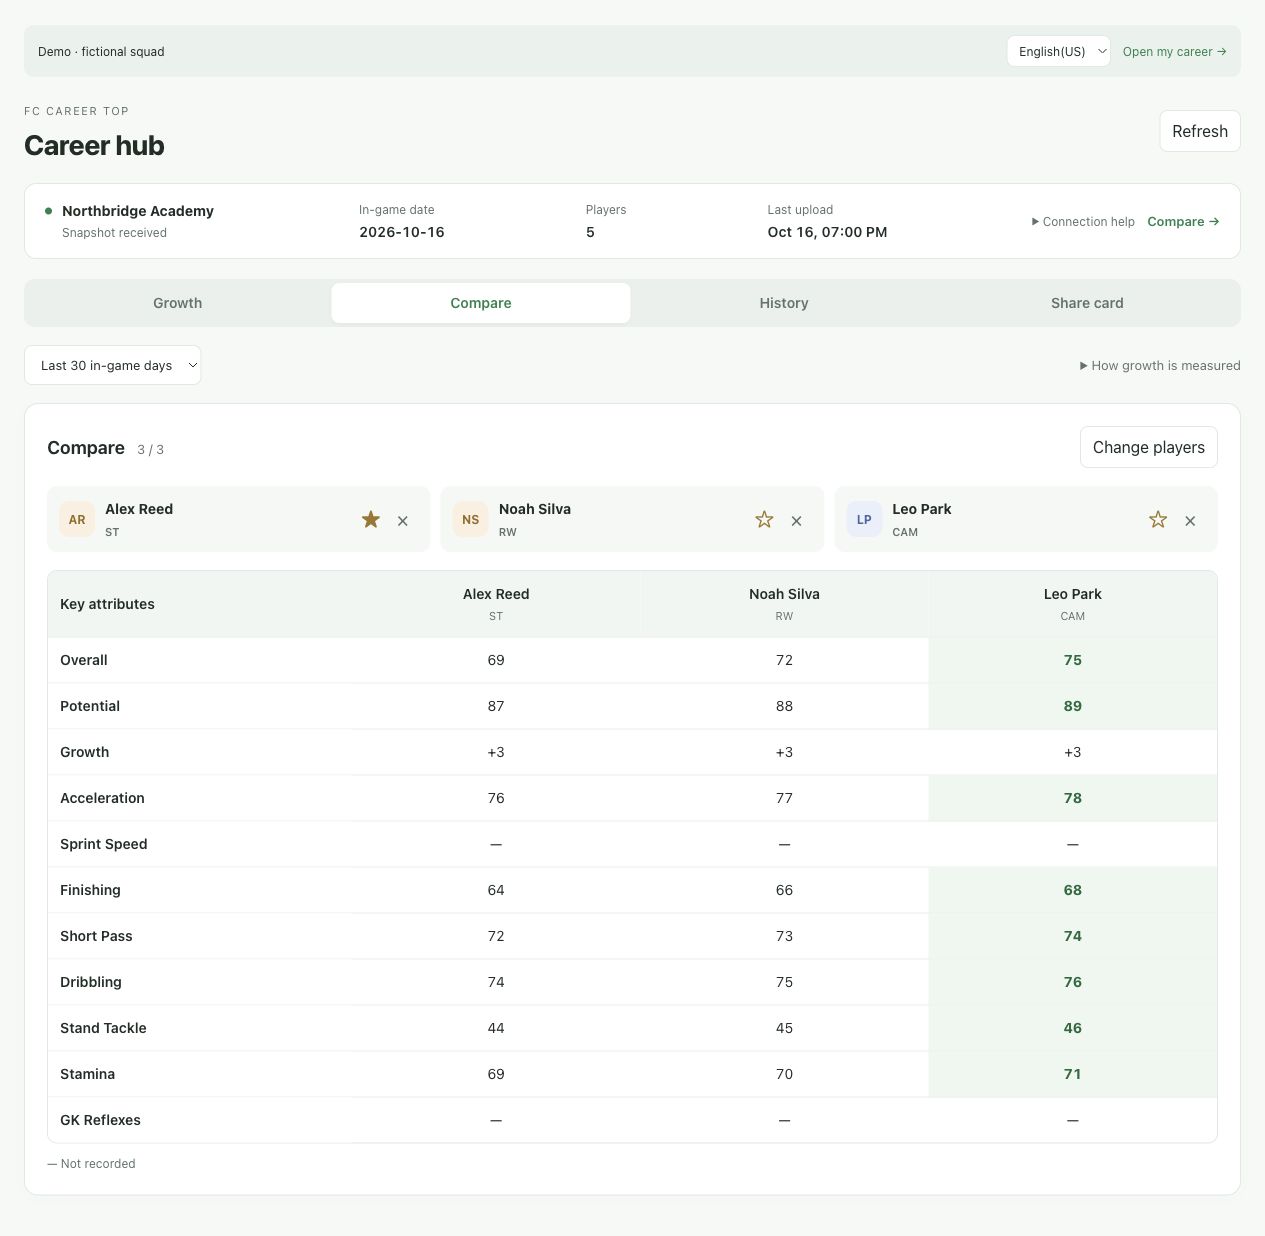The image size is (1265, 1236).
Task: Open the Last 30 in-game days dropdown
Action: tap(113, 366)
